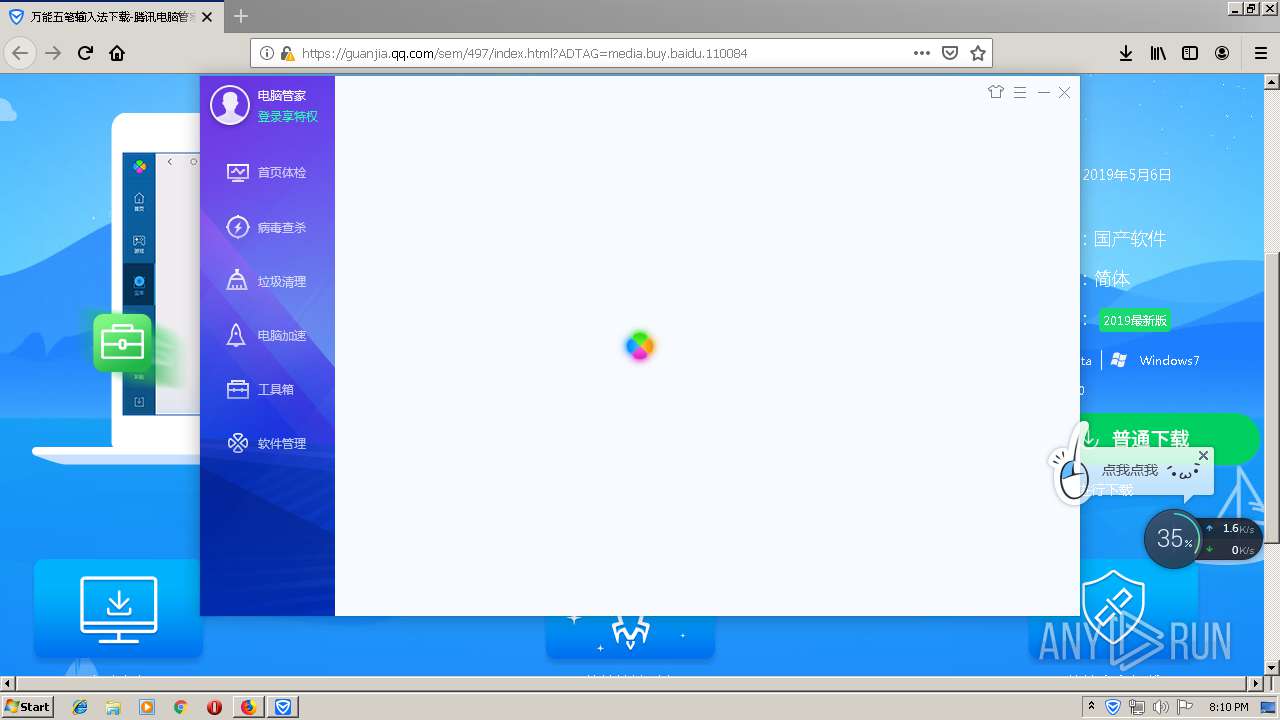Open the 电脑管家 main menu icon
The width and height of the screenshot is (1280, 720).
pyautogui.click(x=1020, y=92)
